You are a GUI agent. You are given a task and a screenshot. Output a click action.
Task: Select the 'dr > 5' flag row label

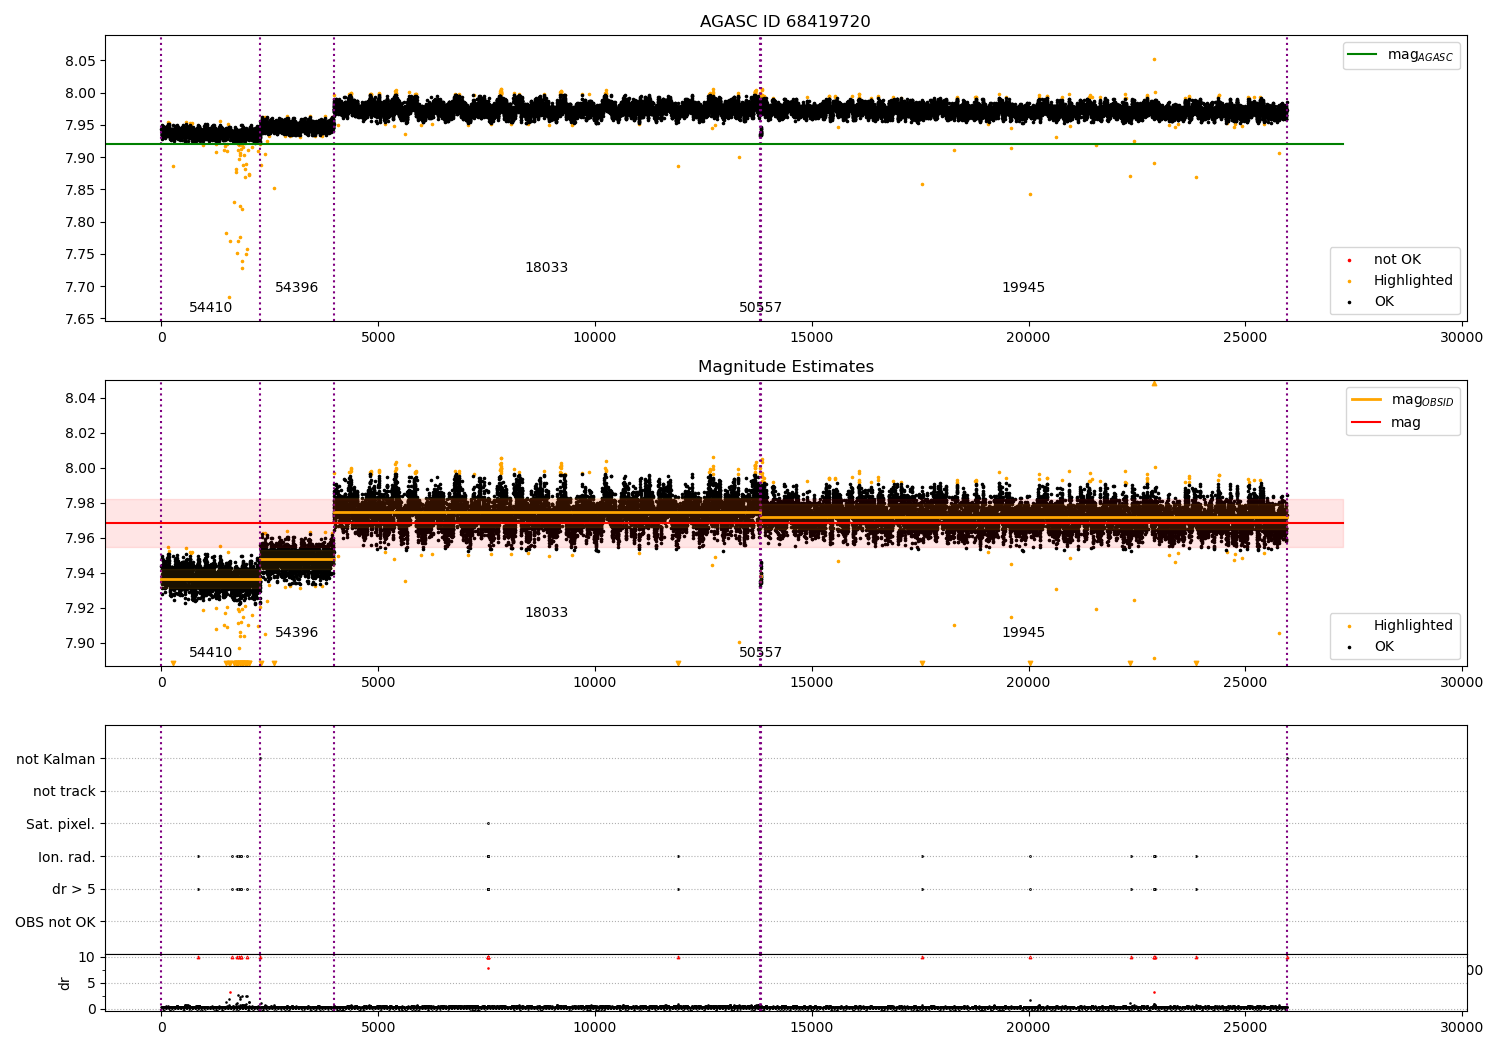74,890
